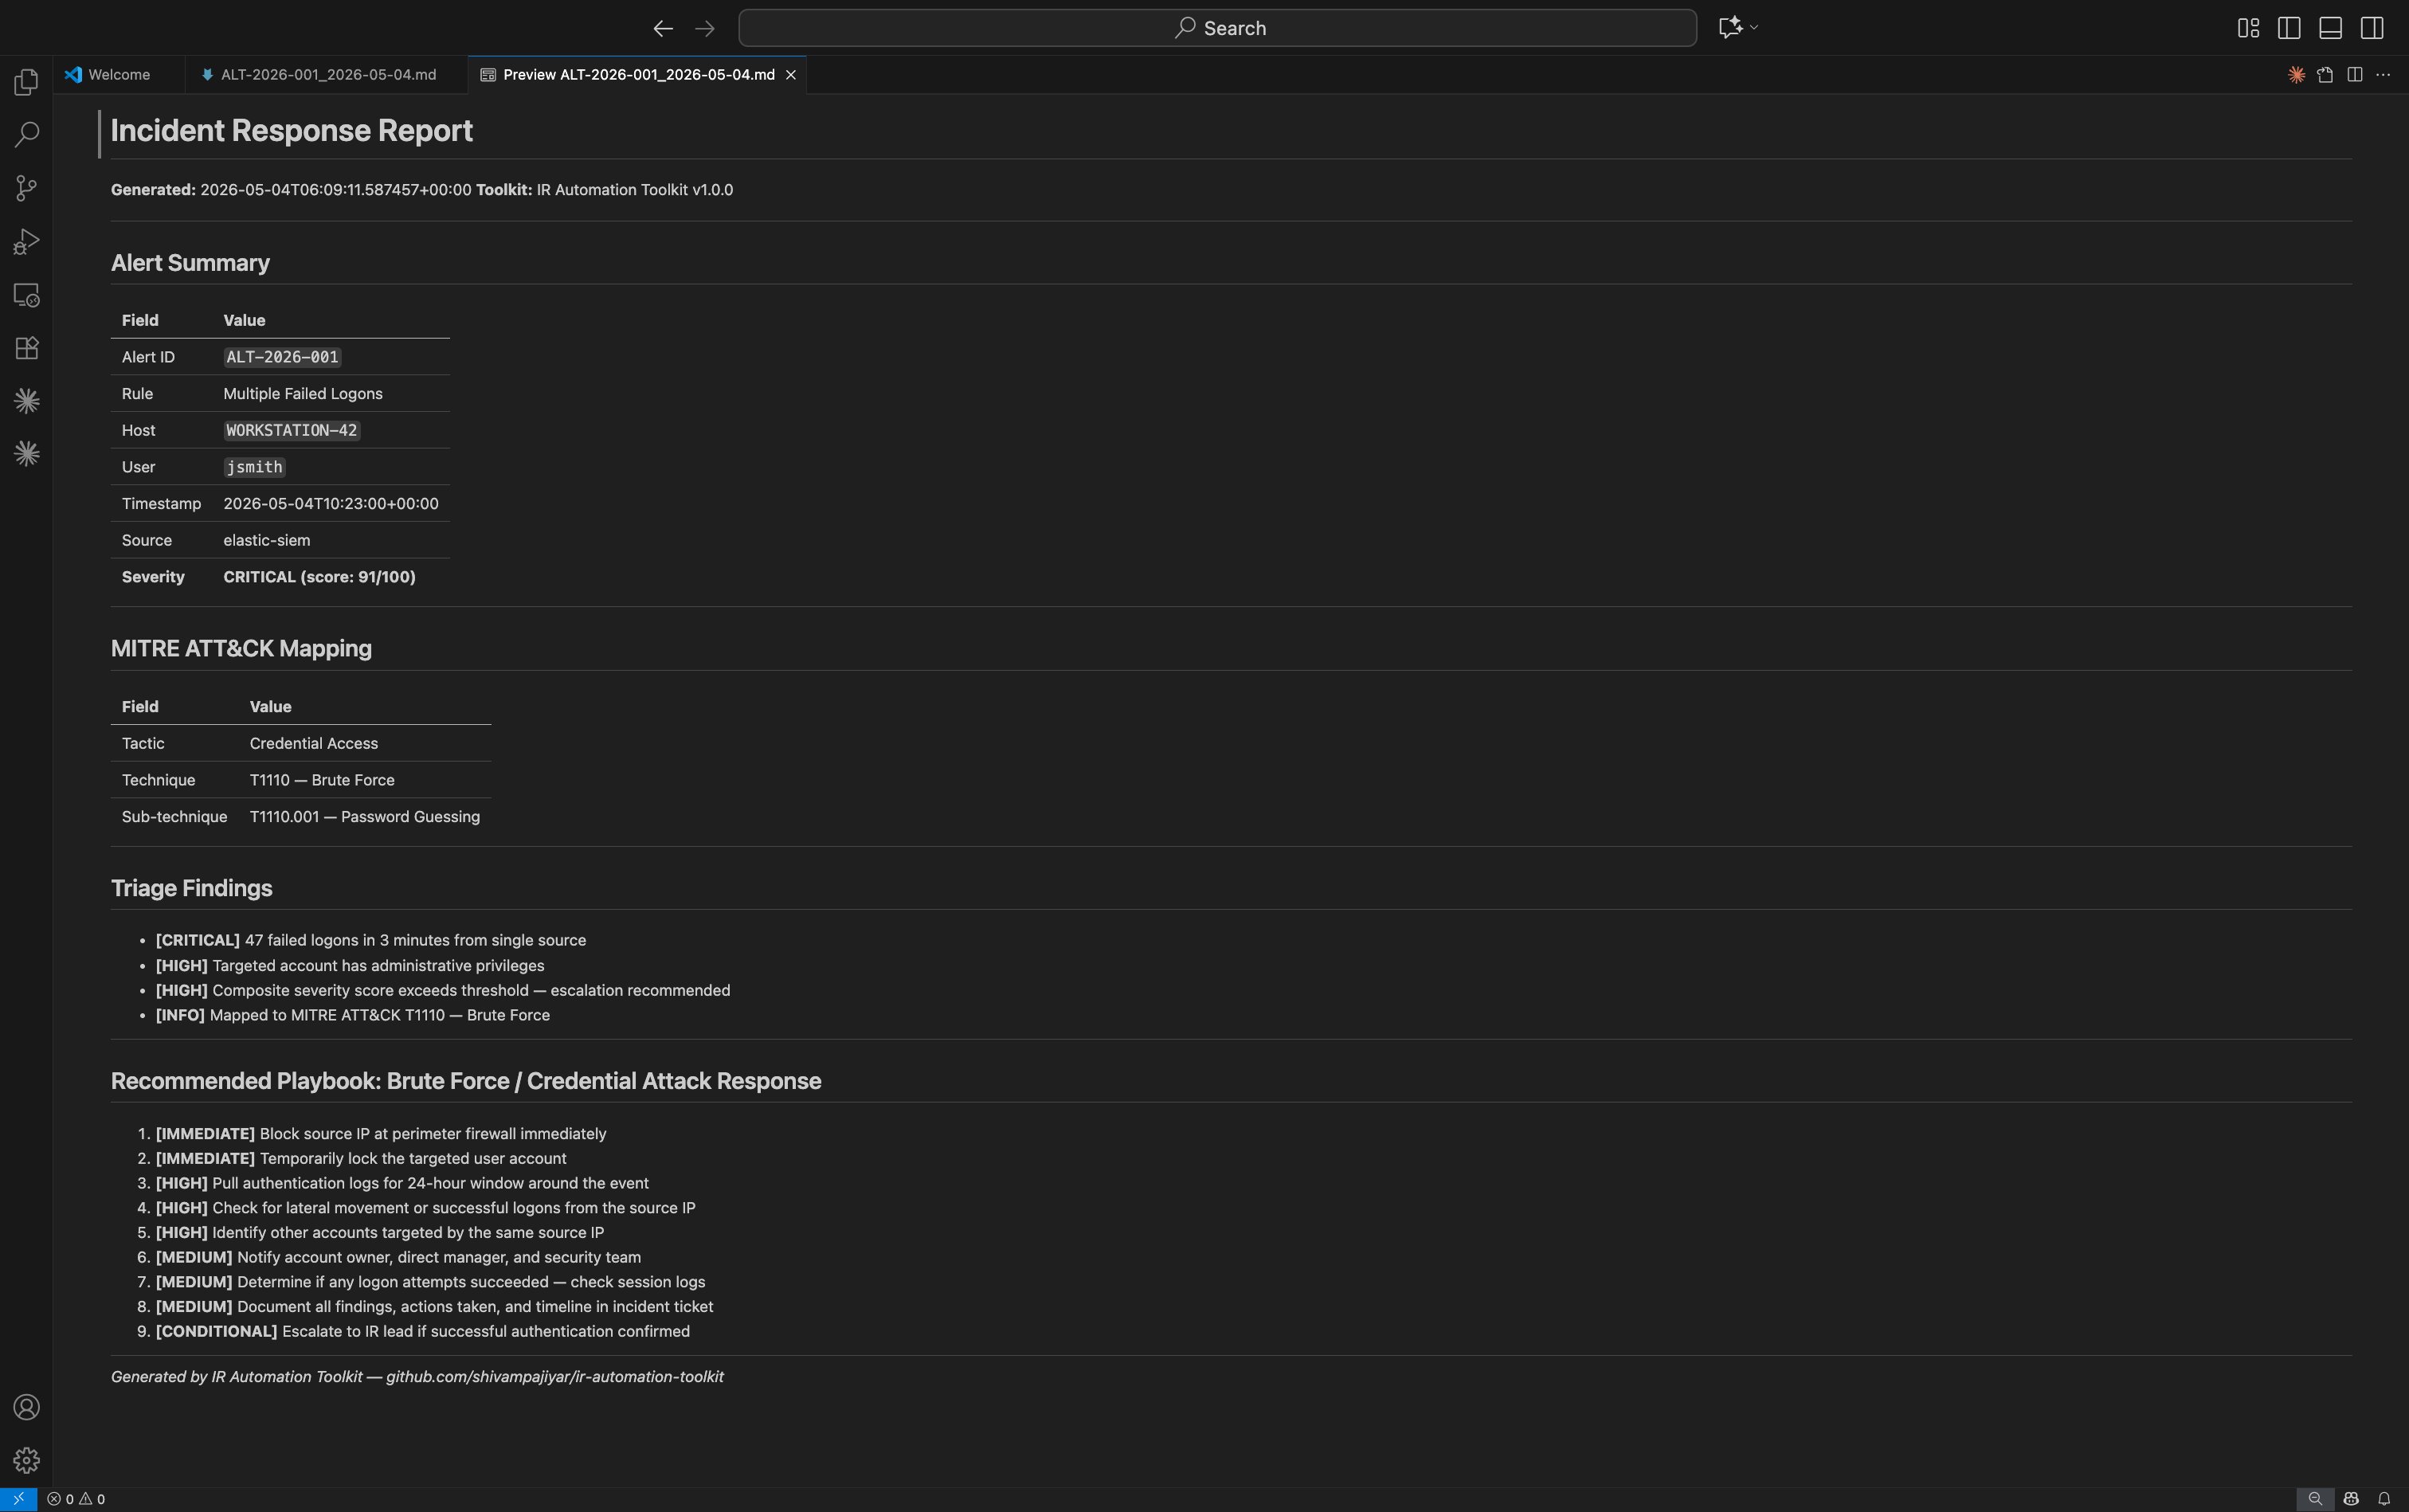The height and width of the screenshot is (1512, 2409).
Task: Open notifications bell in status bar
Action: [x=2384, y=1499]
